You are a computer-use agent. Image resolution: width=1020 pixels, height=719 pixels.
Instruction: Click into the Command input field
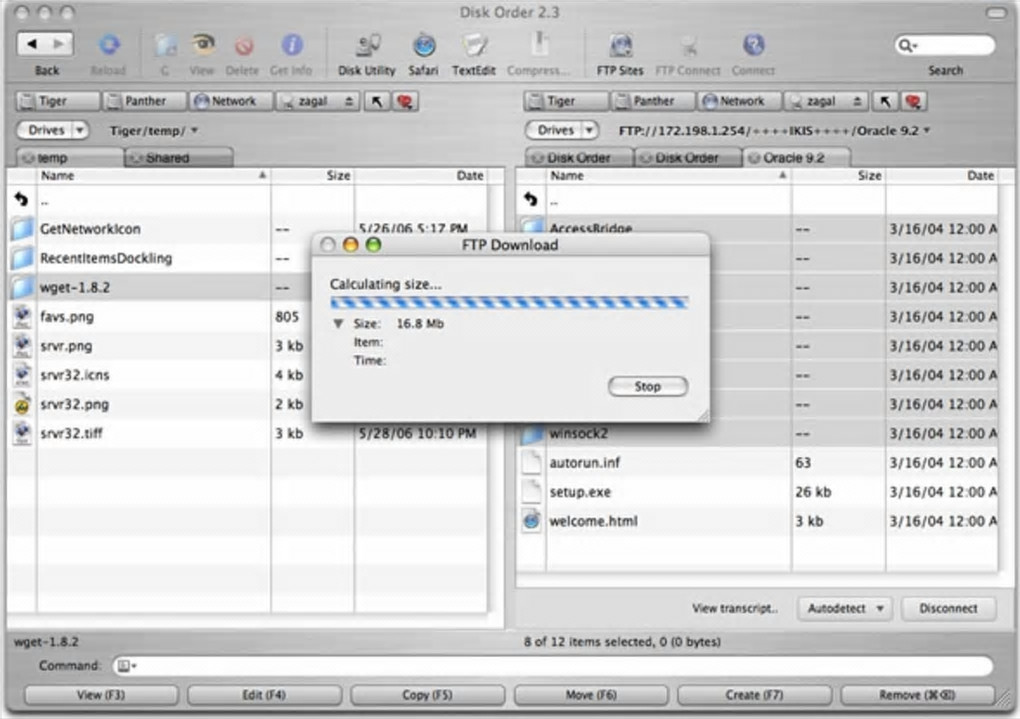click(x=553, y=666)
